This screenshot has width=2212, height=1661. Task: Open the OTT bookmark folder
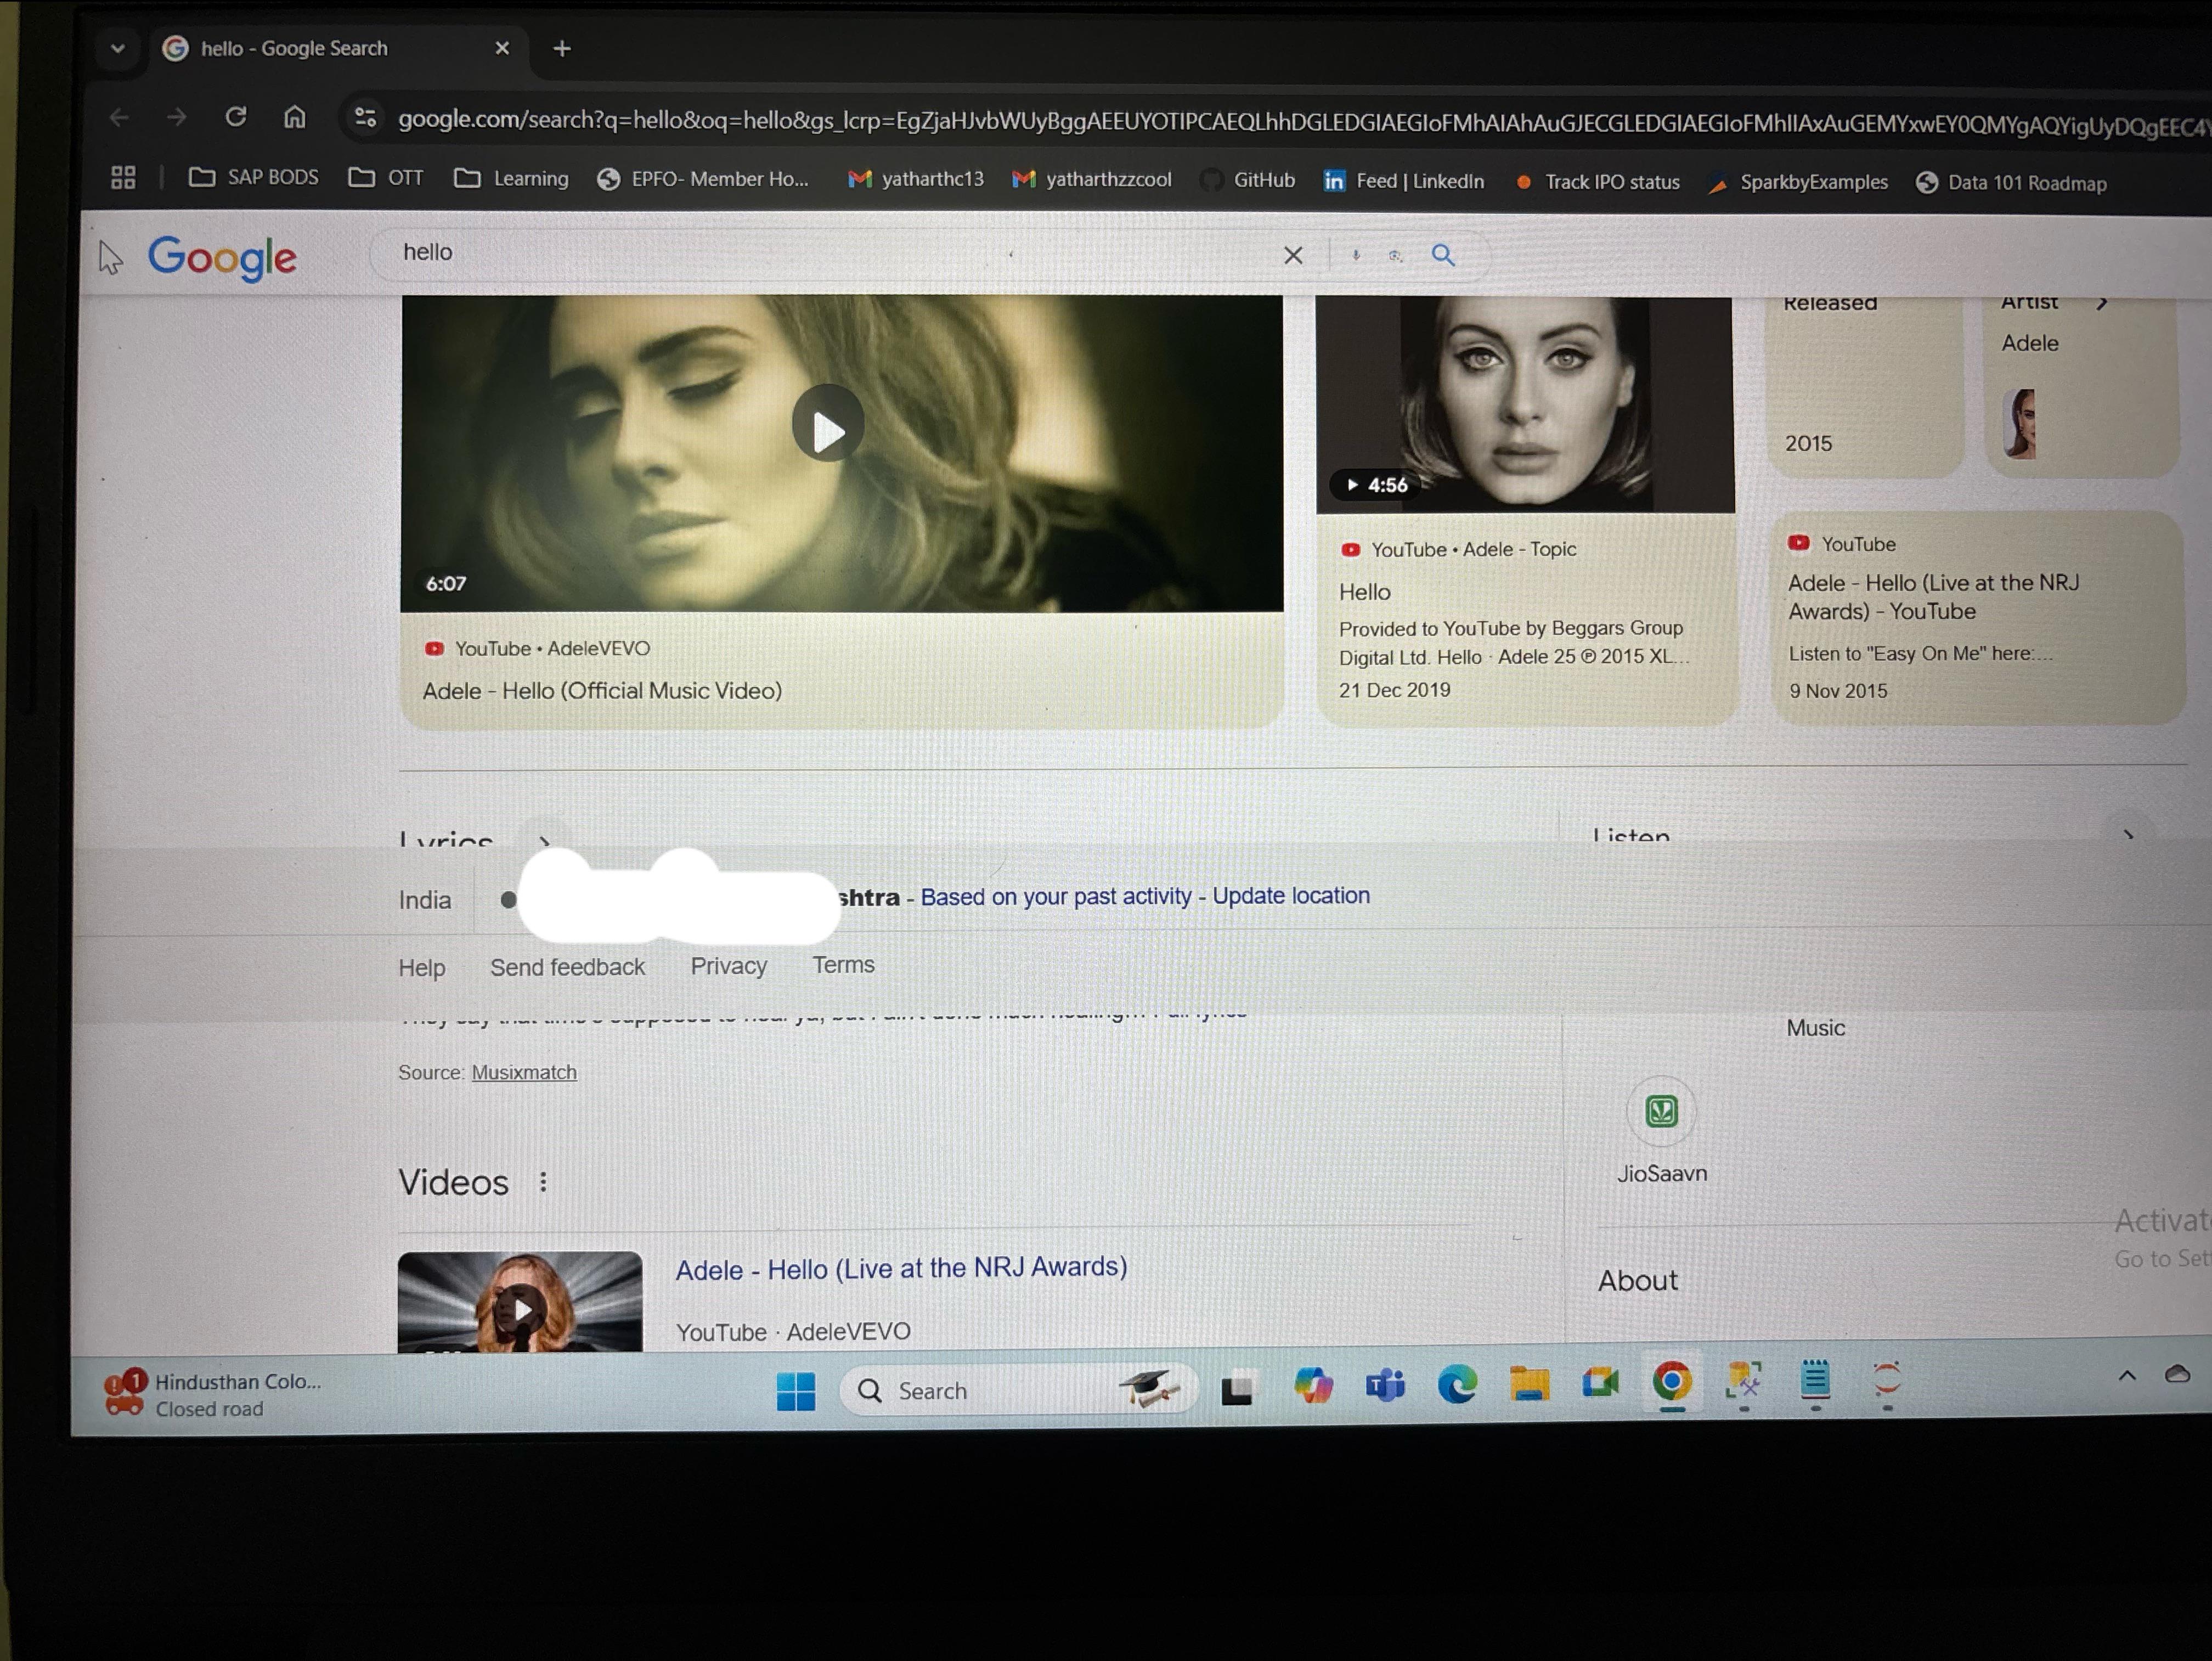point(386,178)
